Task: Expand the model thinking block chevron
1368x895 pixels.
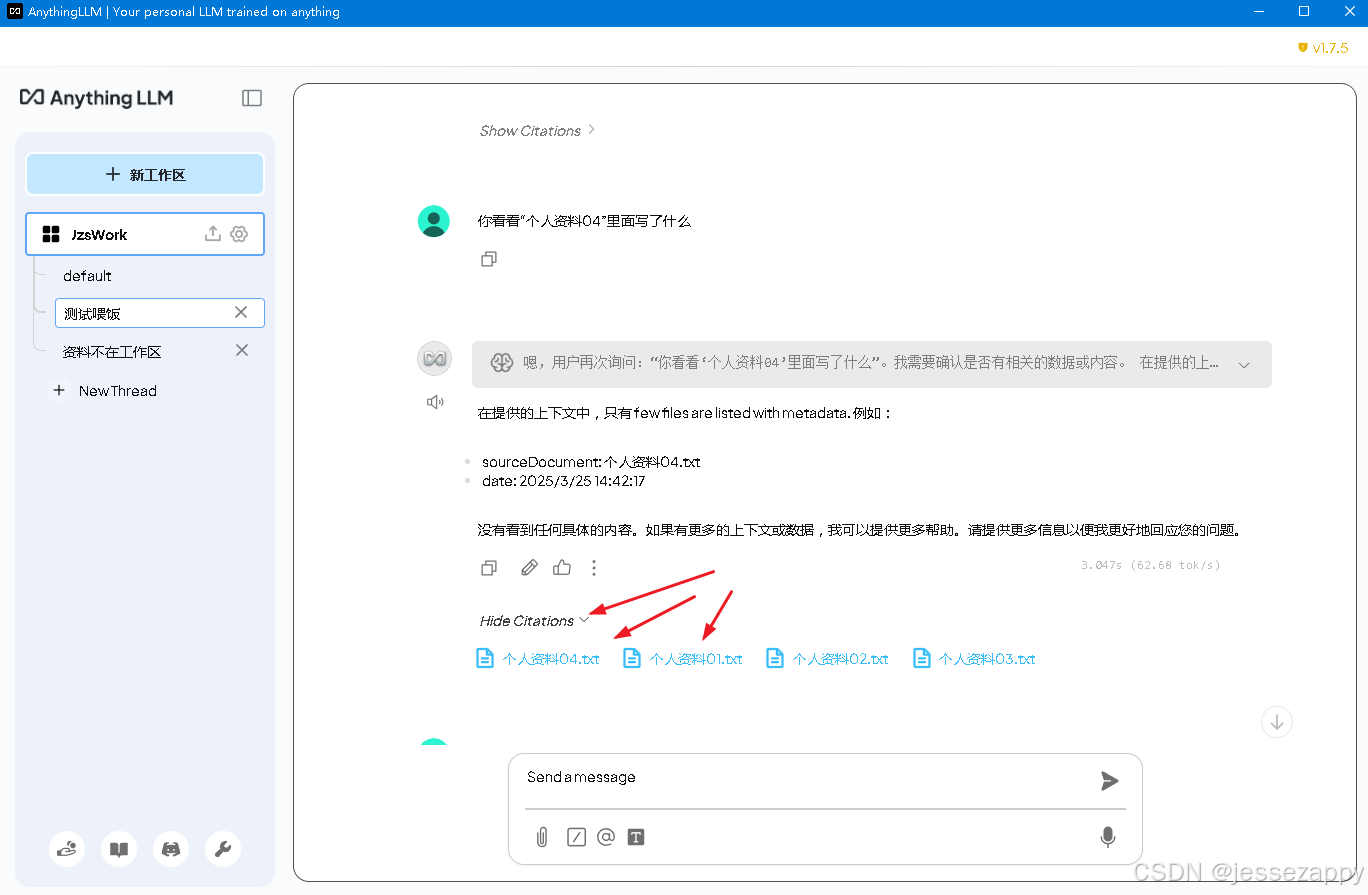Action: (1244, 365)
